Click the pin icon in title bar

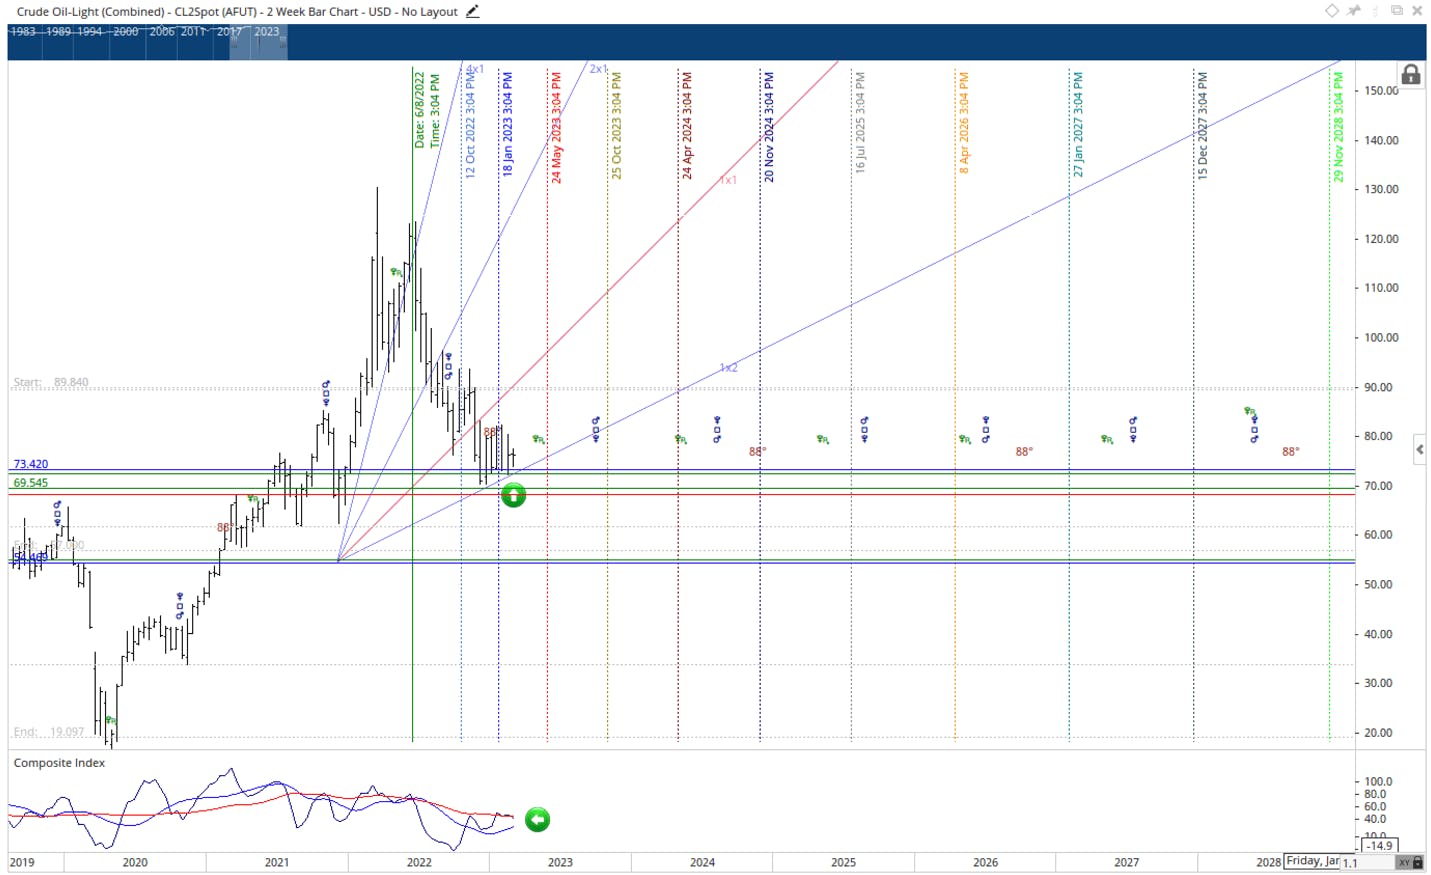(x=1354, y=11)
